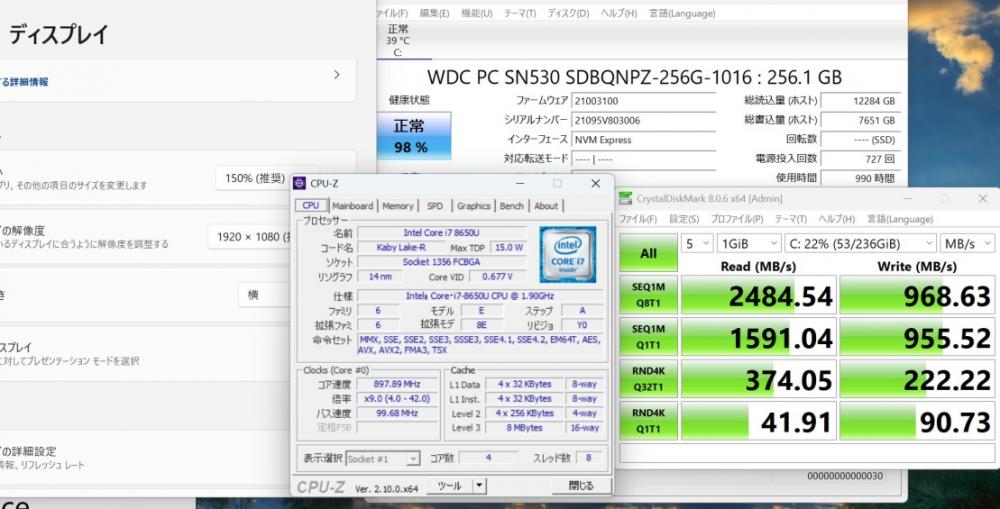Click the 374.05 read result
Viewport: 1000px width, 509px height.
point(758,380)
